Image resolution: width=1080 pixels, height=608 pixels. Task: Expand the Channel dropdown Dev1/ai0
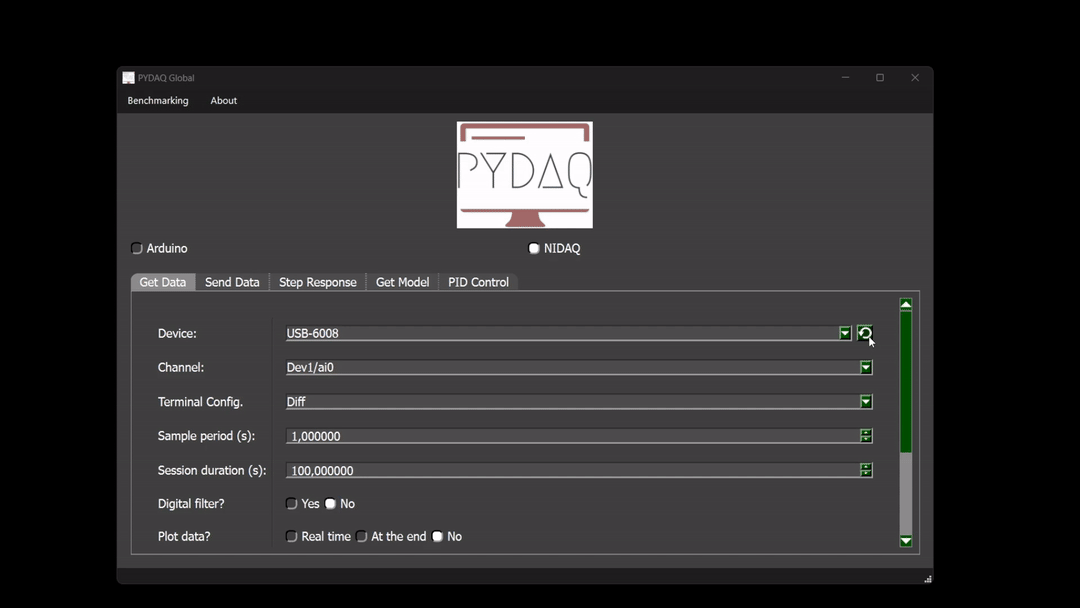(866, 368)
